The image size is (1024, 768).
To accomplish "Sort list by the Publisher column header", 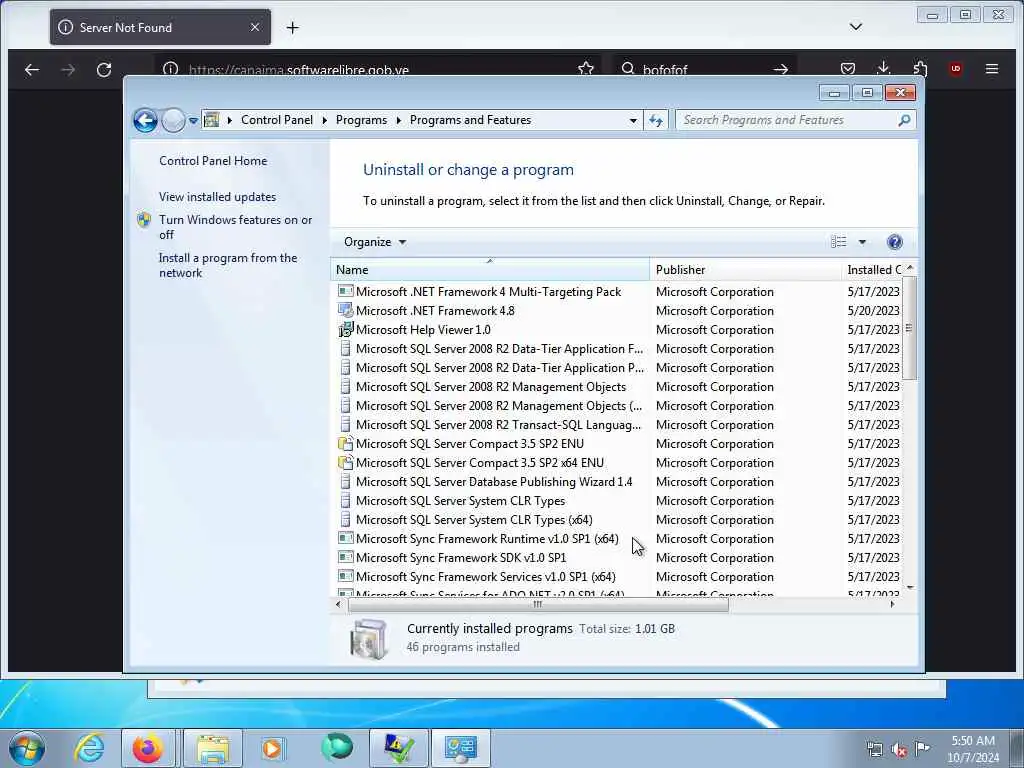I will [745, 270].
